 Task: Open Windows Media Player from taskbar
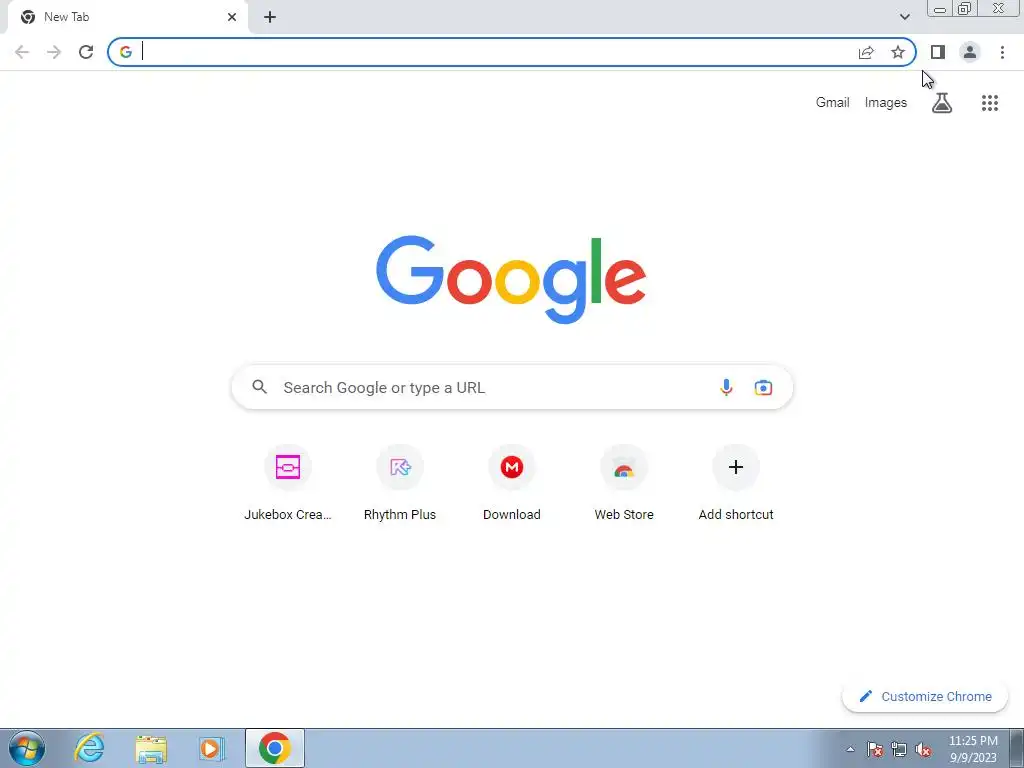click(x=212, y=748)
